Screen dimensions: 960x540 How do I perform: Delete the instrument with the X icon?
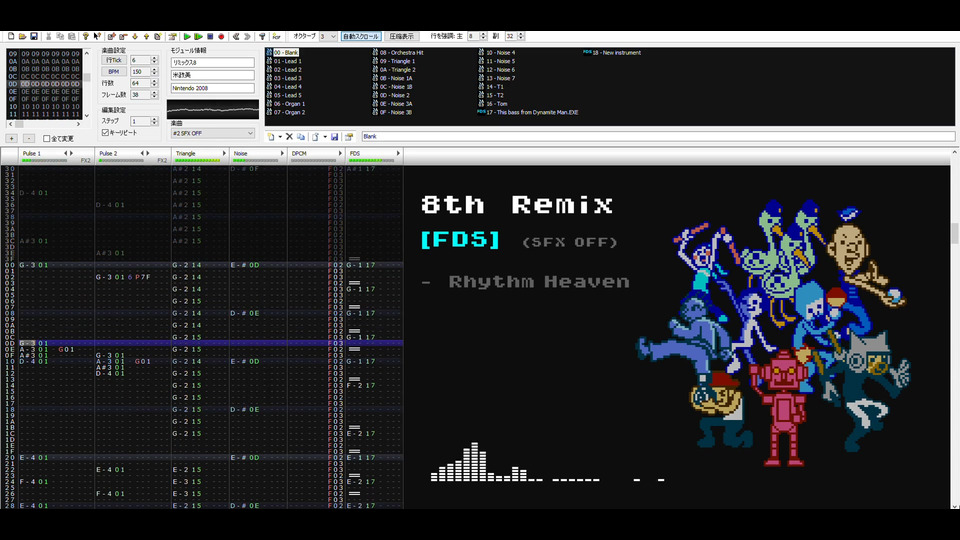click(290, 137)
